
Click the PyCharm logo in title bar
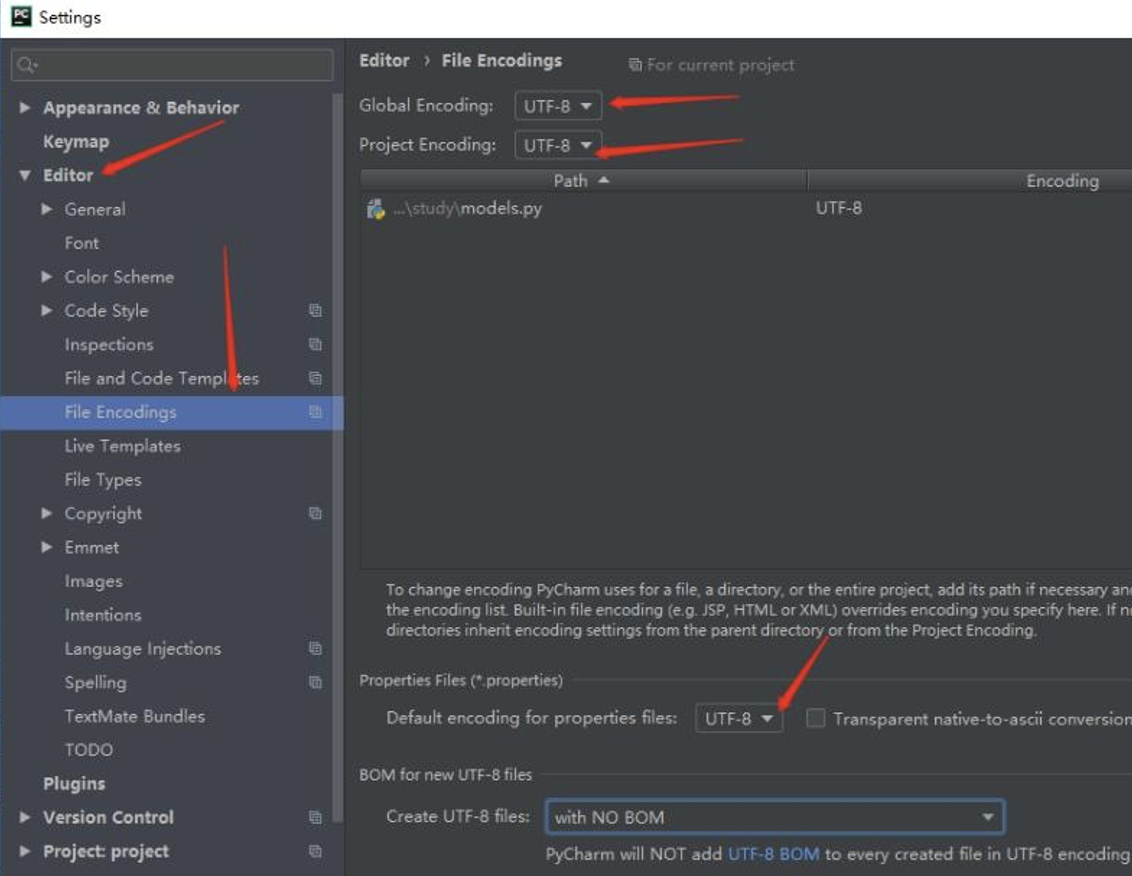[22, 16]
